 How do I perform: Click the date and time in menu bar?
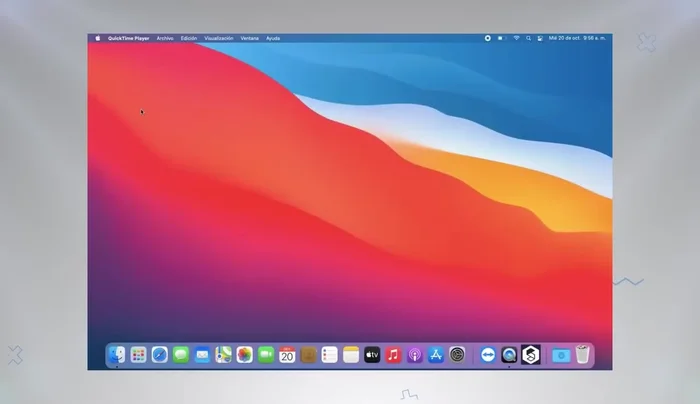tap(577, 38)
